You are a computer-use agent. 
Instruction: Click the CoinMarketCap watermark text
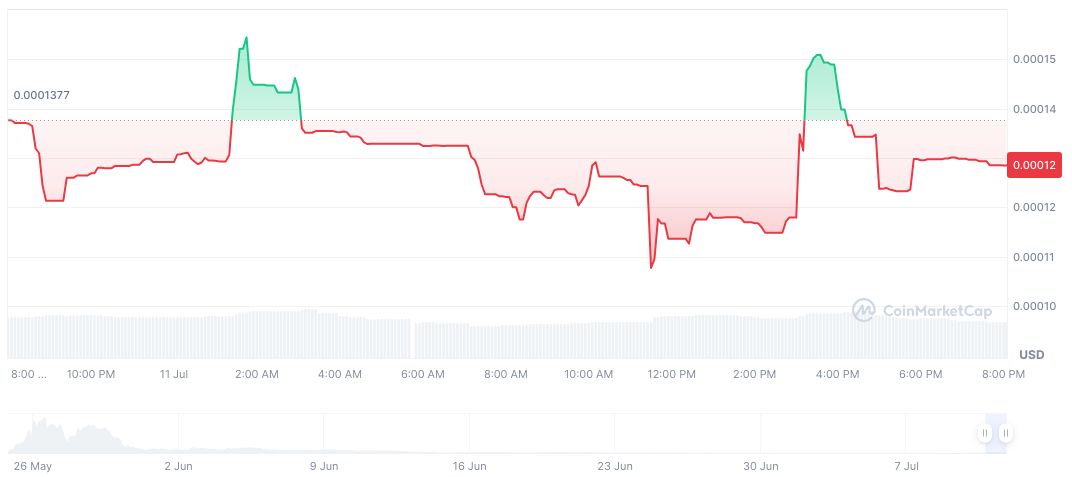pos(937,312)
